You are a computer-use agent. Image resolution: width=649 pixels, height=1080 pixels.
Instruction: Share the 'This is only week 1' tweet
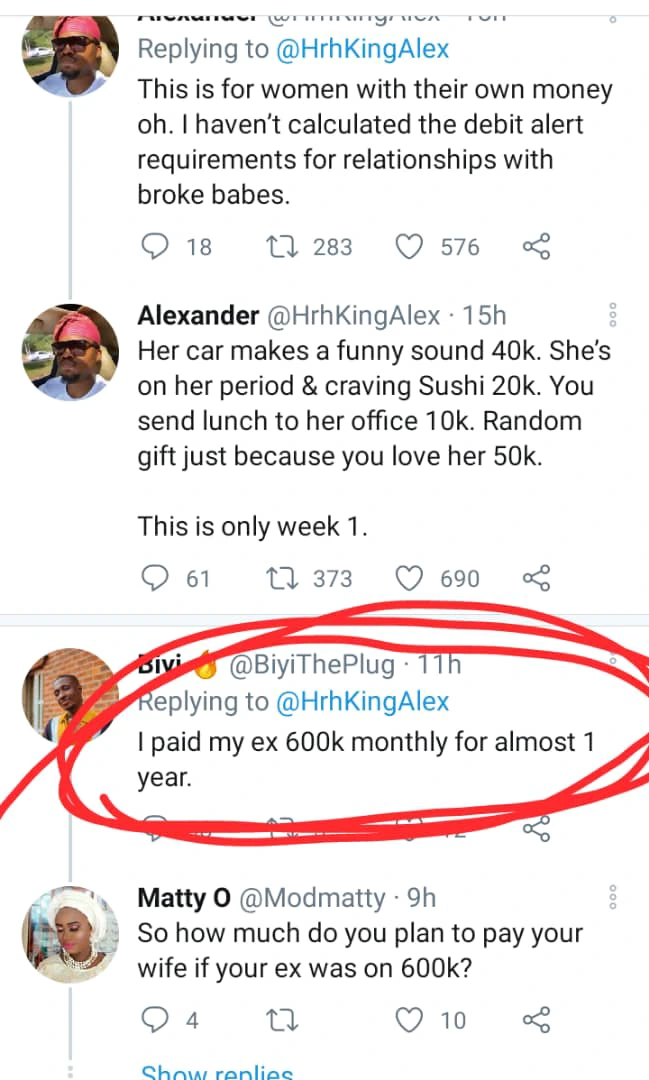(x=537, y=578)
